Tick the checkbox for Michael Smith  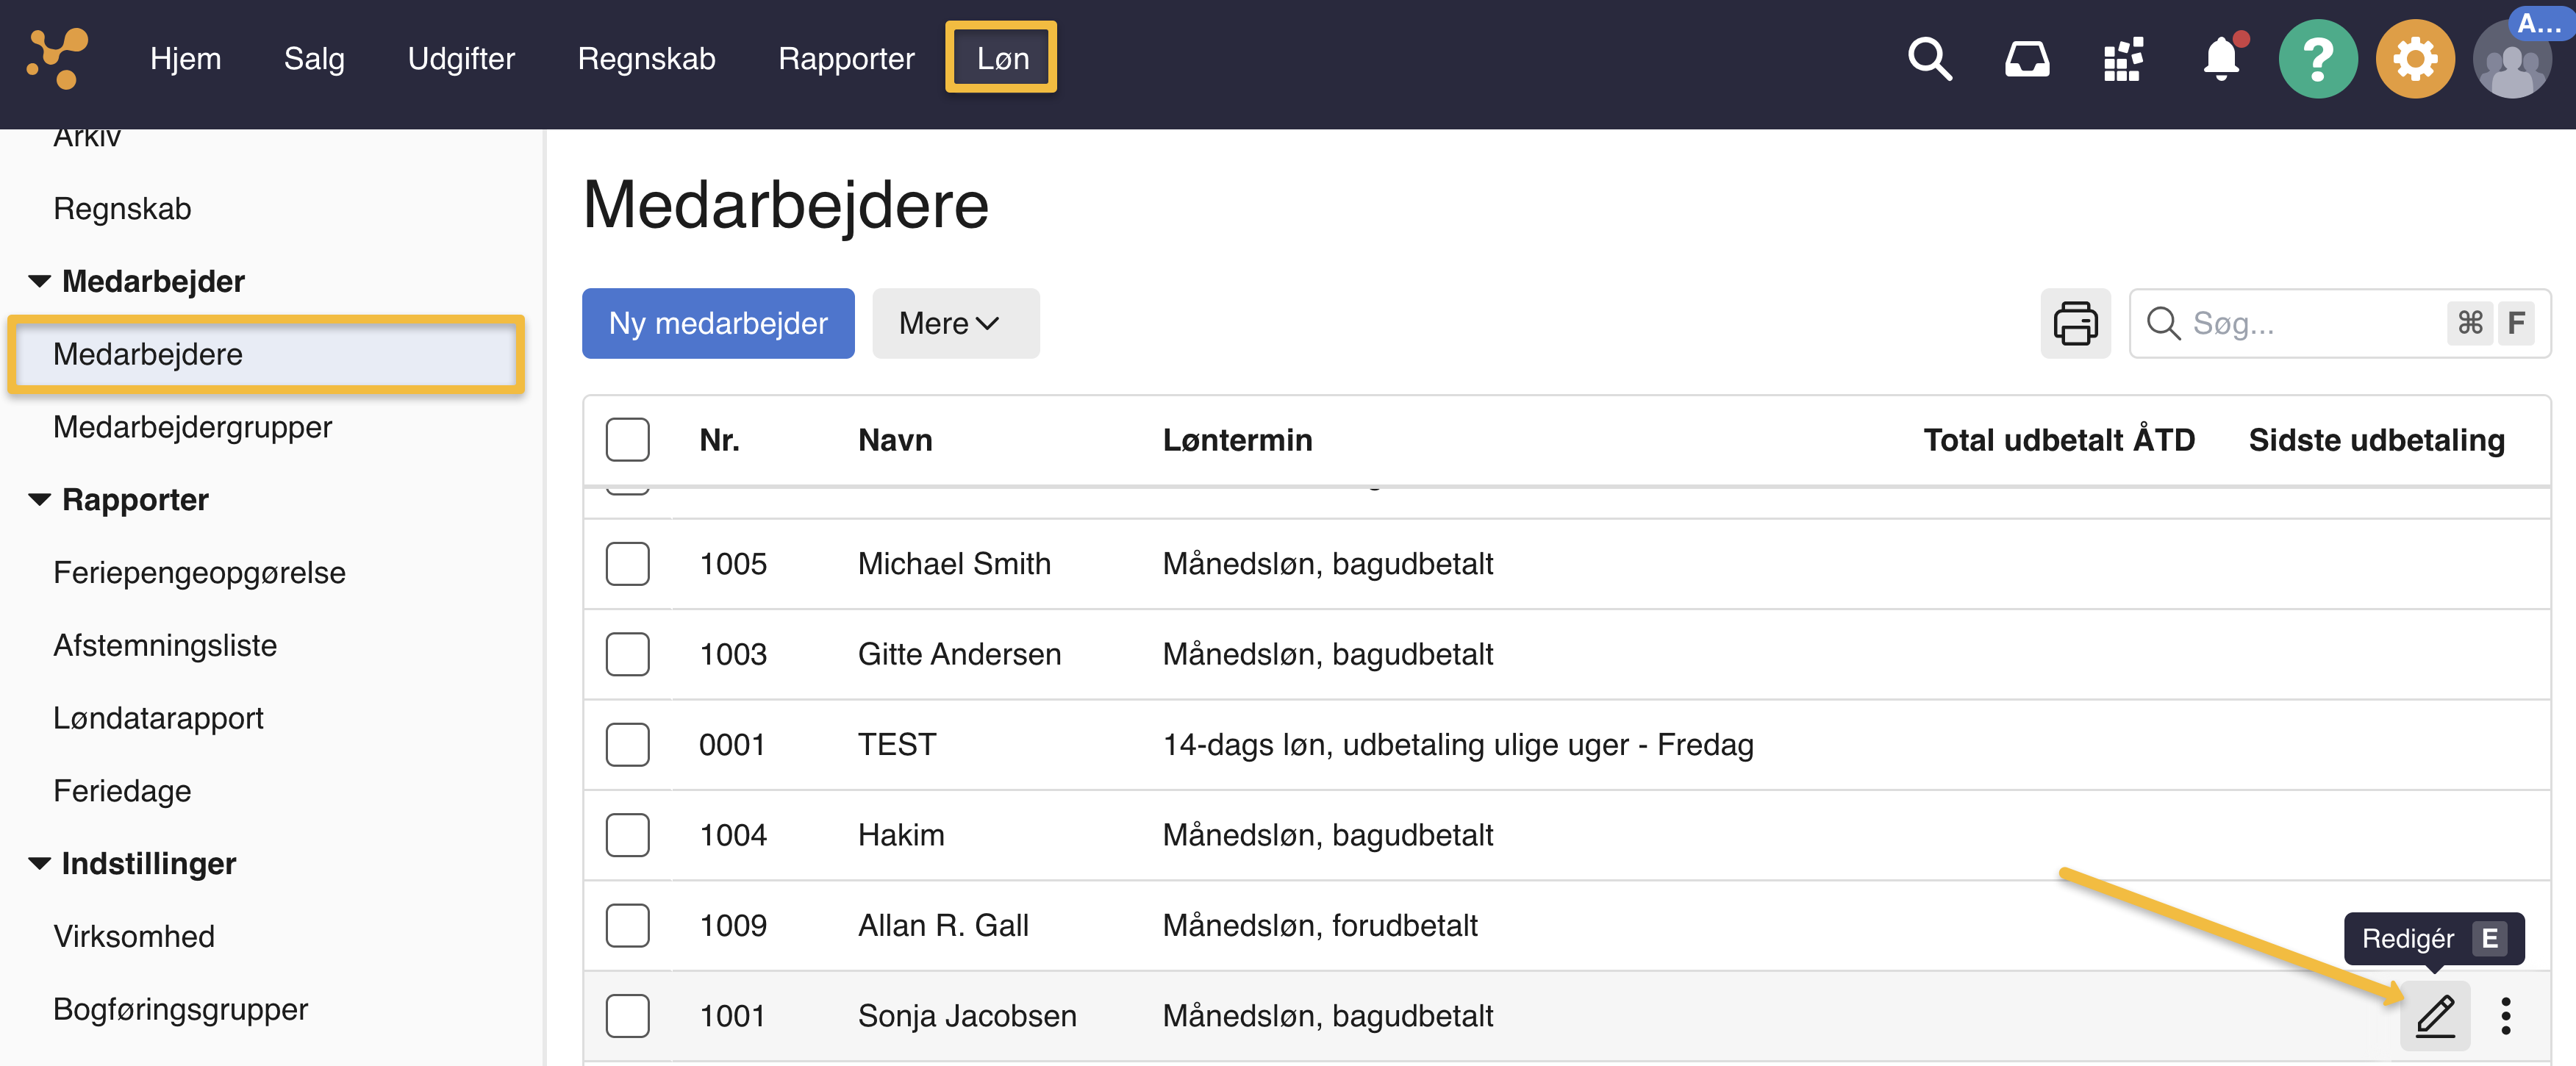[627, 563]
